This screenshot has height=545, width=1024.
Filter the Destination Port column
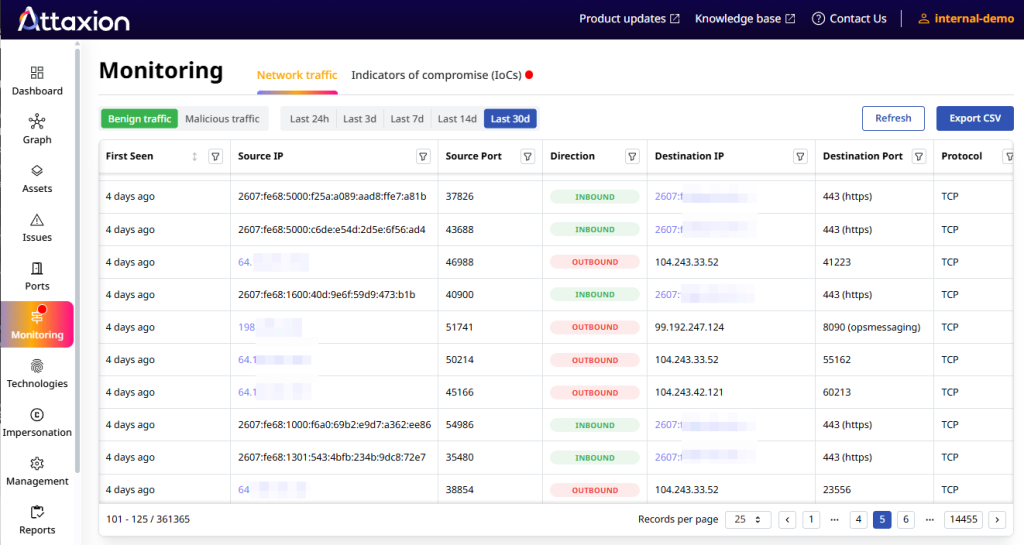coord(919,157)
